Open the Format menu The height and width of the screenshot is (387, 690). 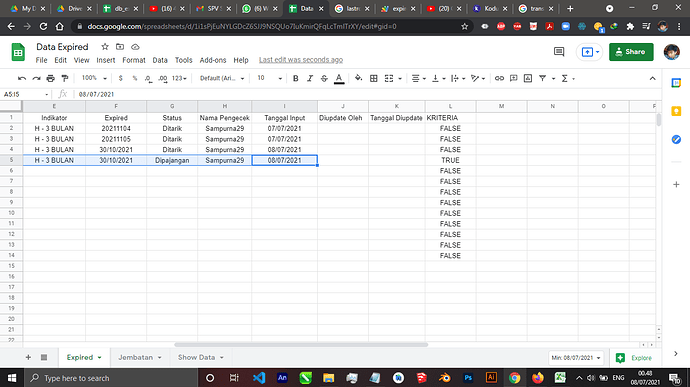click(x=134, y=60)
